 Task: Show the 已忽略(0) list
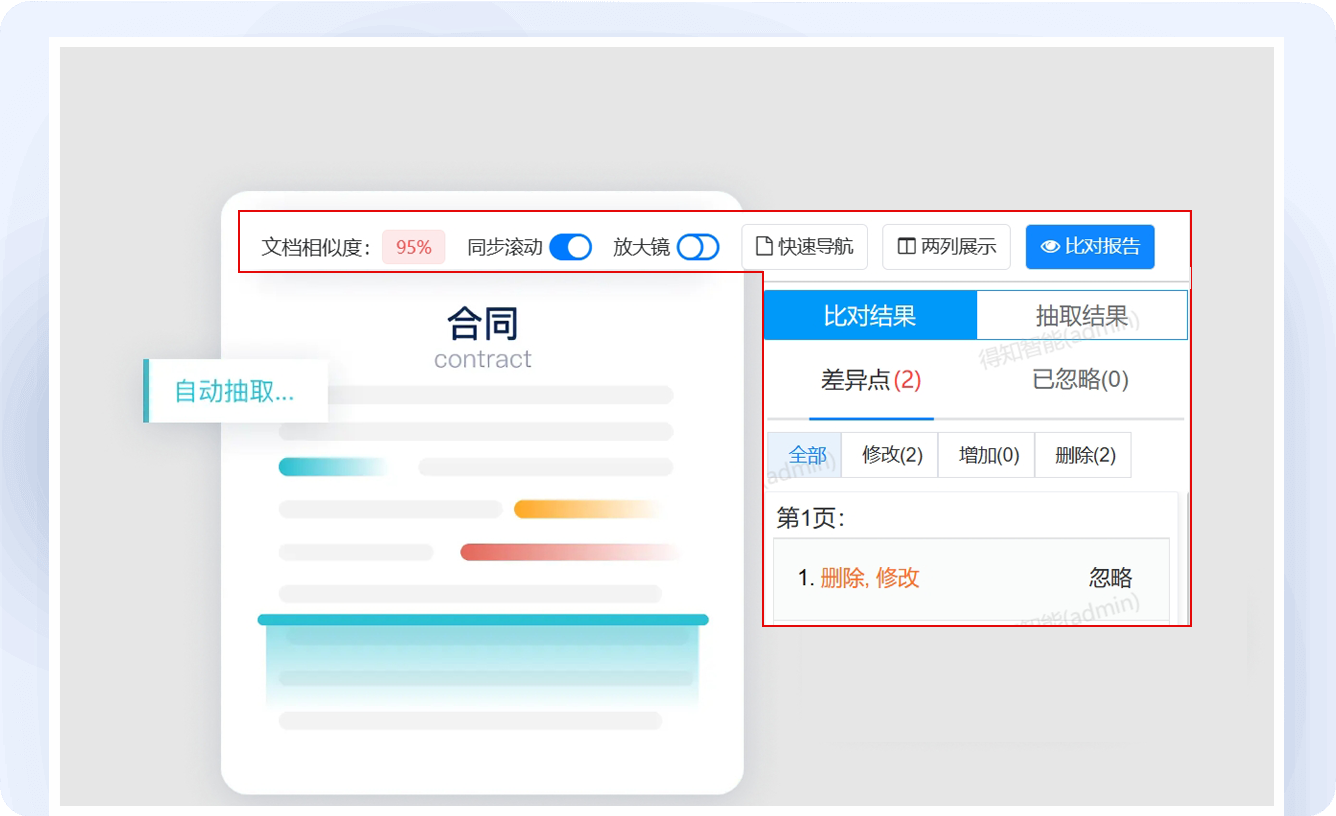1080,380
